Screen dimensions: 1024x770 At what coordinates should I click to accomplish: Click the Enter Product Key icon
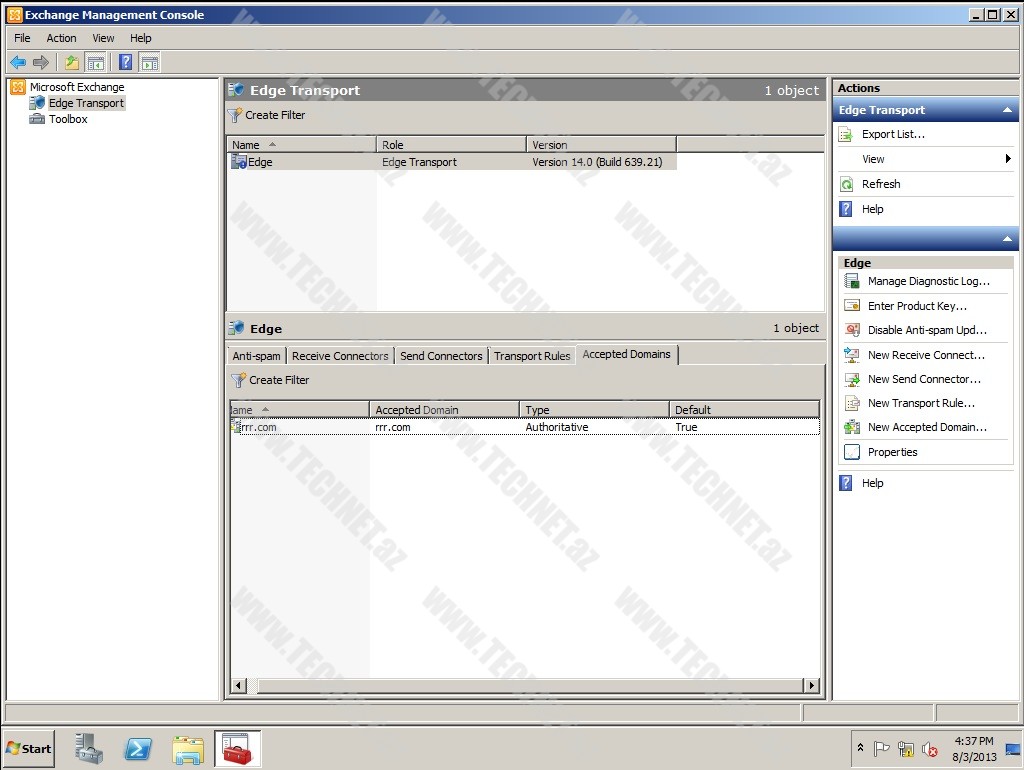tap(852, 306)
